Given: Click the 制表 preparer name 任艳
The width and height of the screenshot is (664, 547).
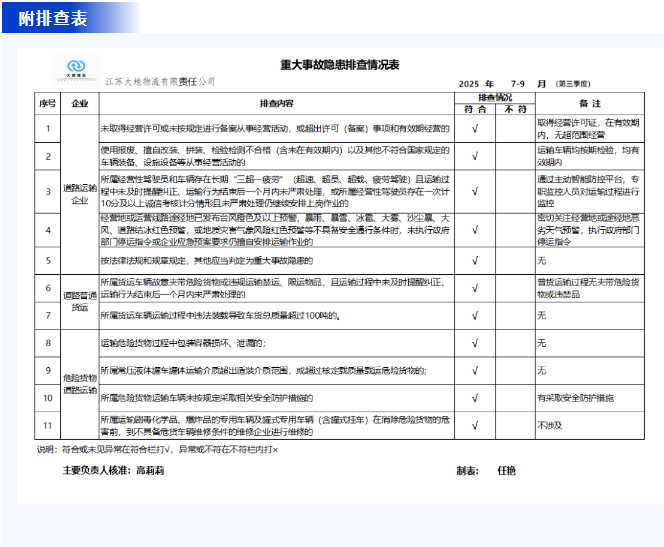Looking at the screenshot, I should (507, 469).
